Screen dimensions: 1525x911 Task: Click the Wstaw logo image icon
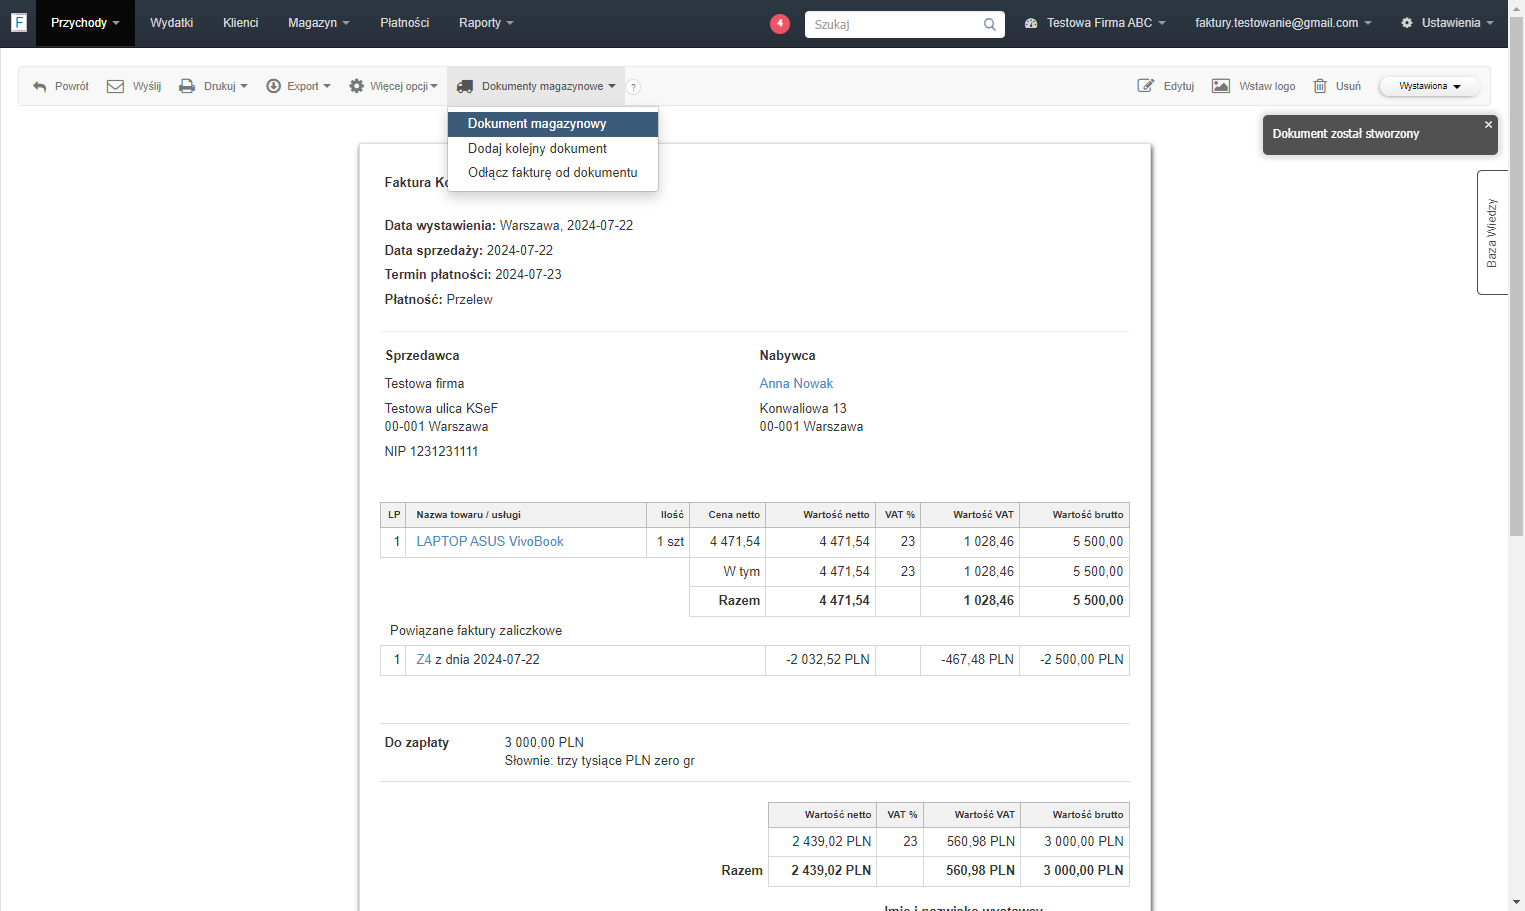point(1221,86)
